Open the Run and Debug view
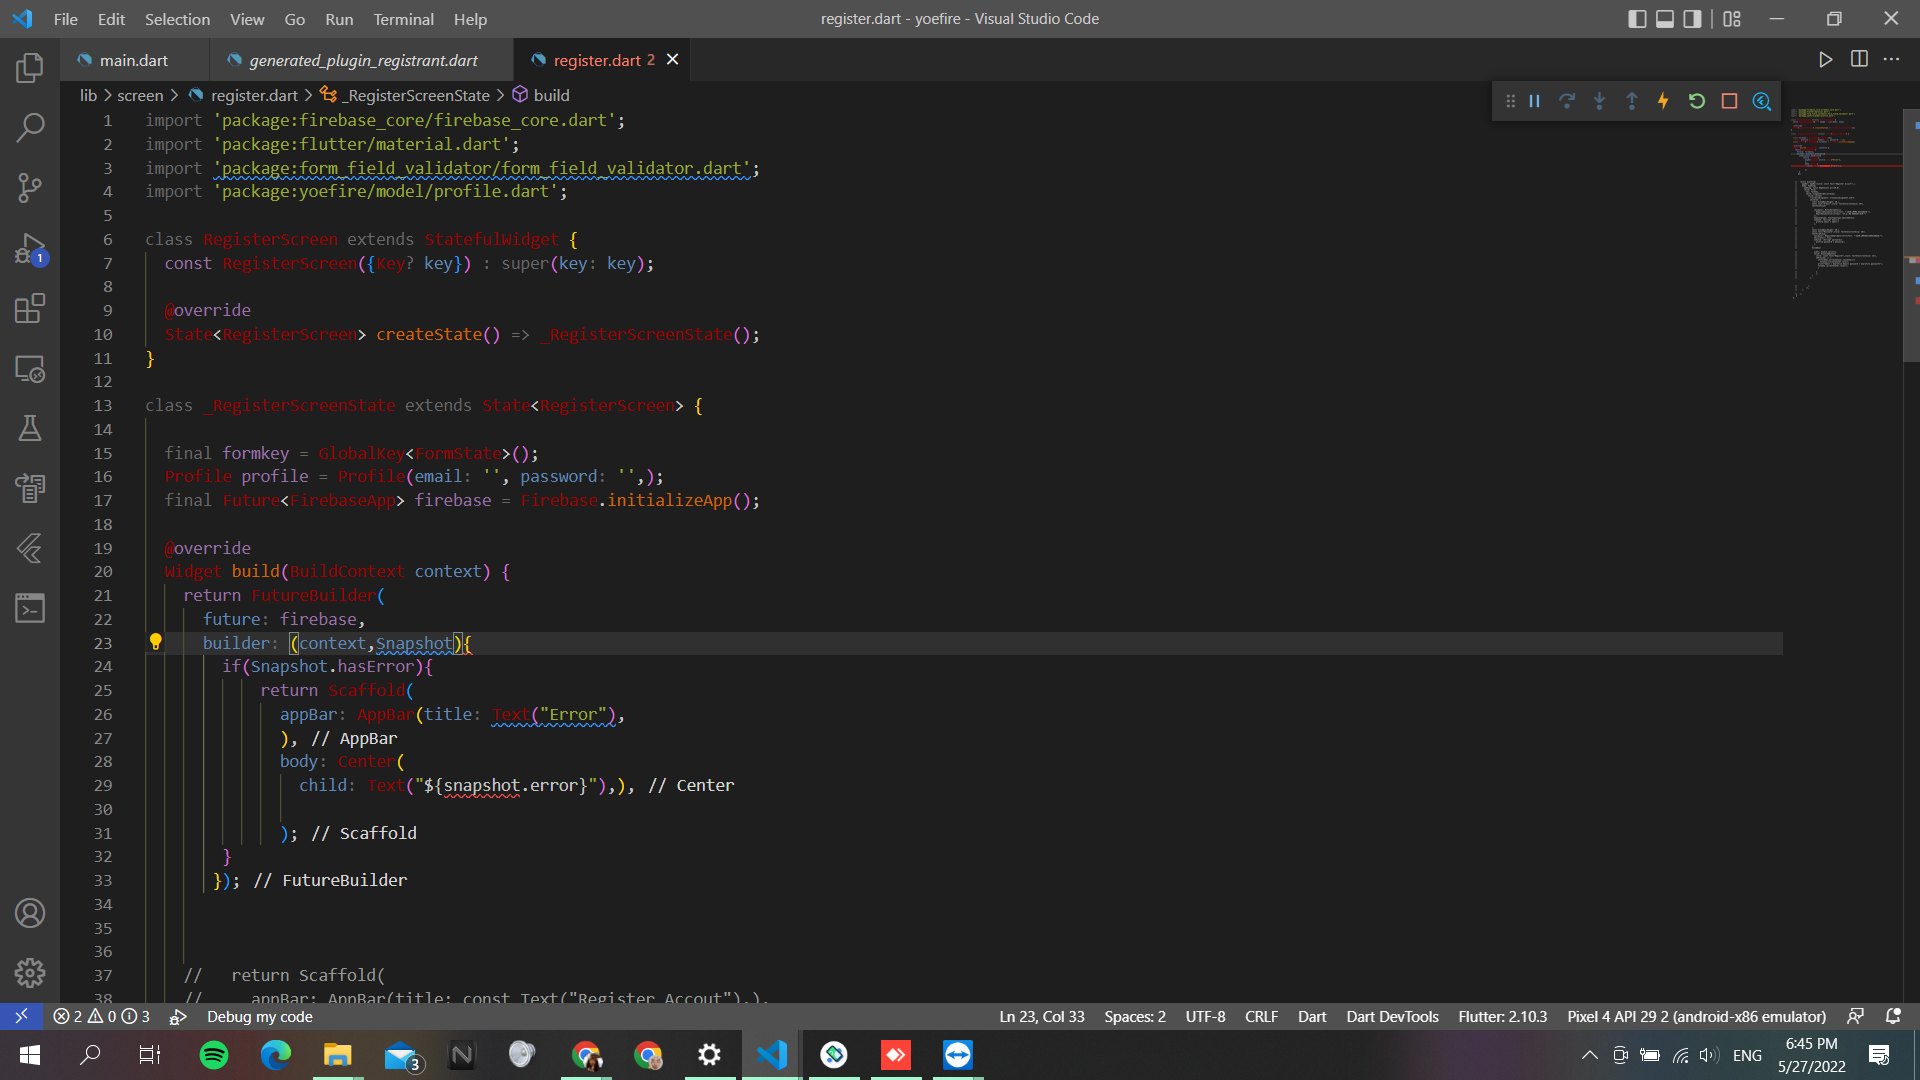 [30, 248]
